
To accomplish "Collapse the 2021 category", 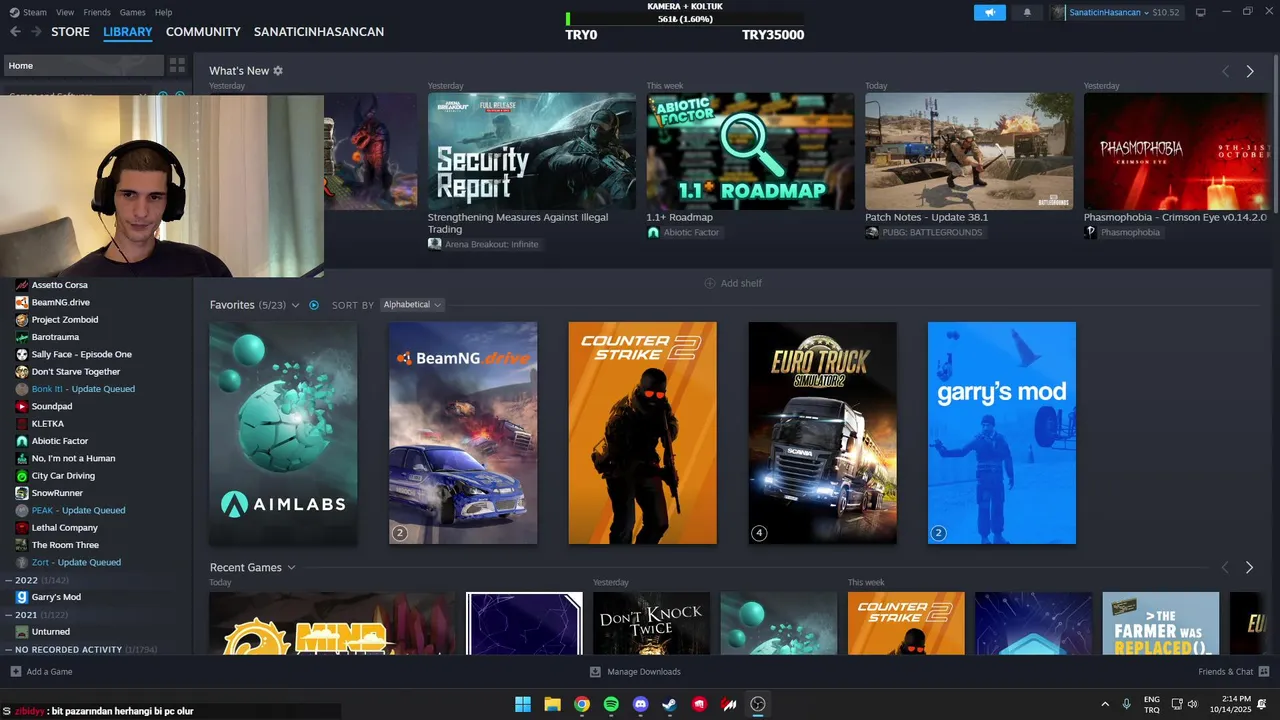I will coord(9,615).
